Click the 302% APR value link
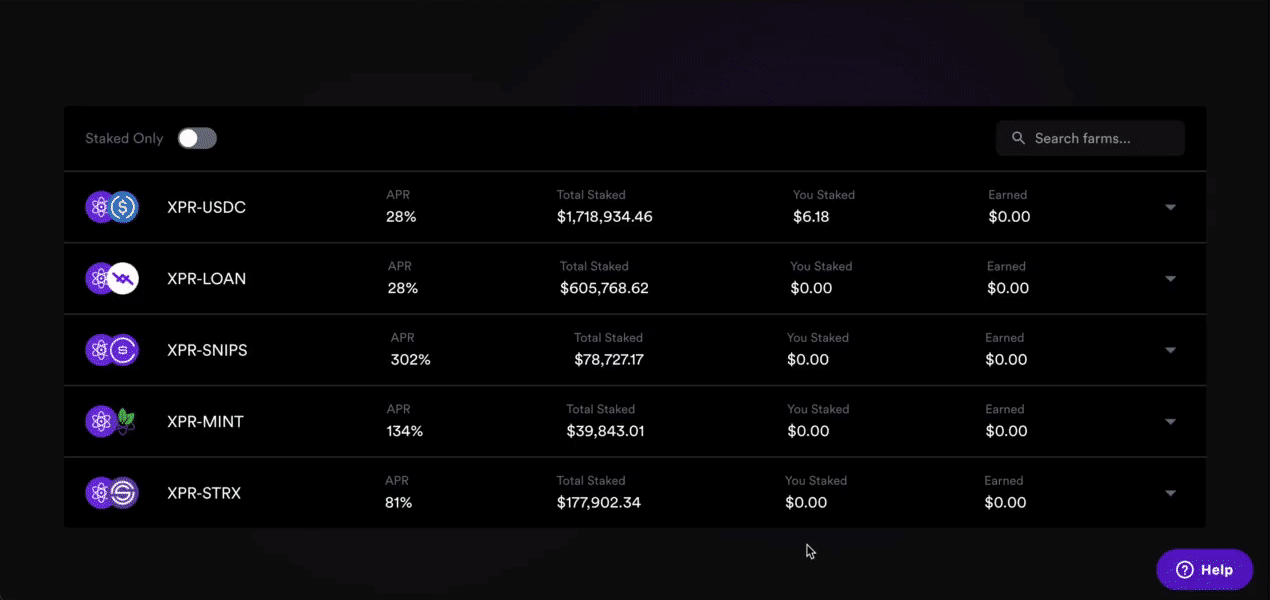The image size is (1270, 600). click(x=412, y=359)
